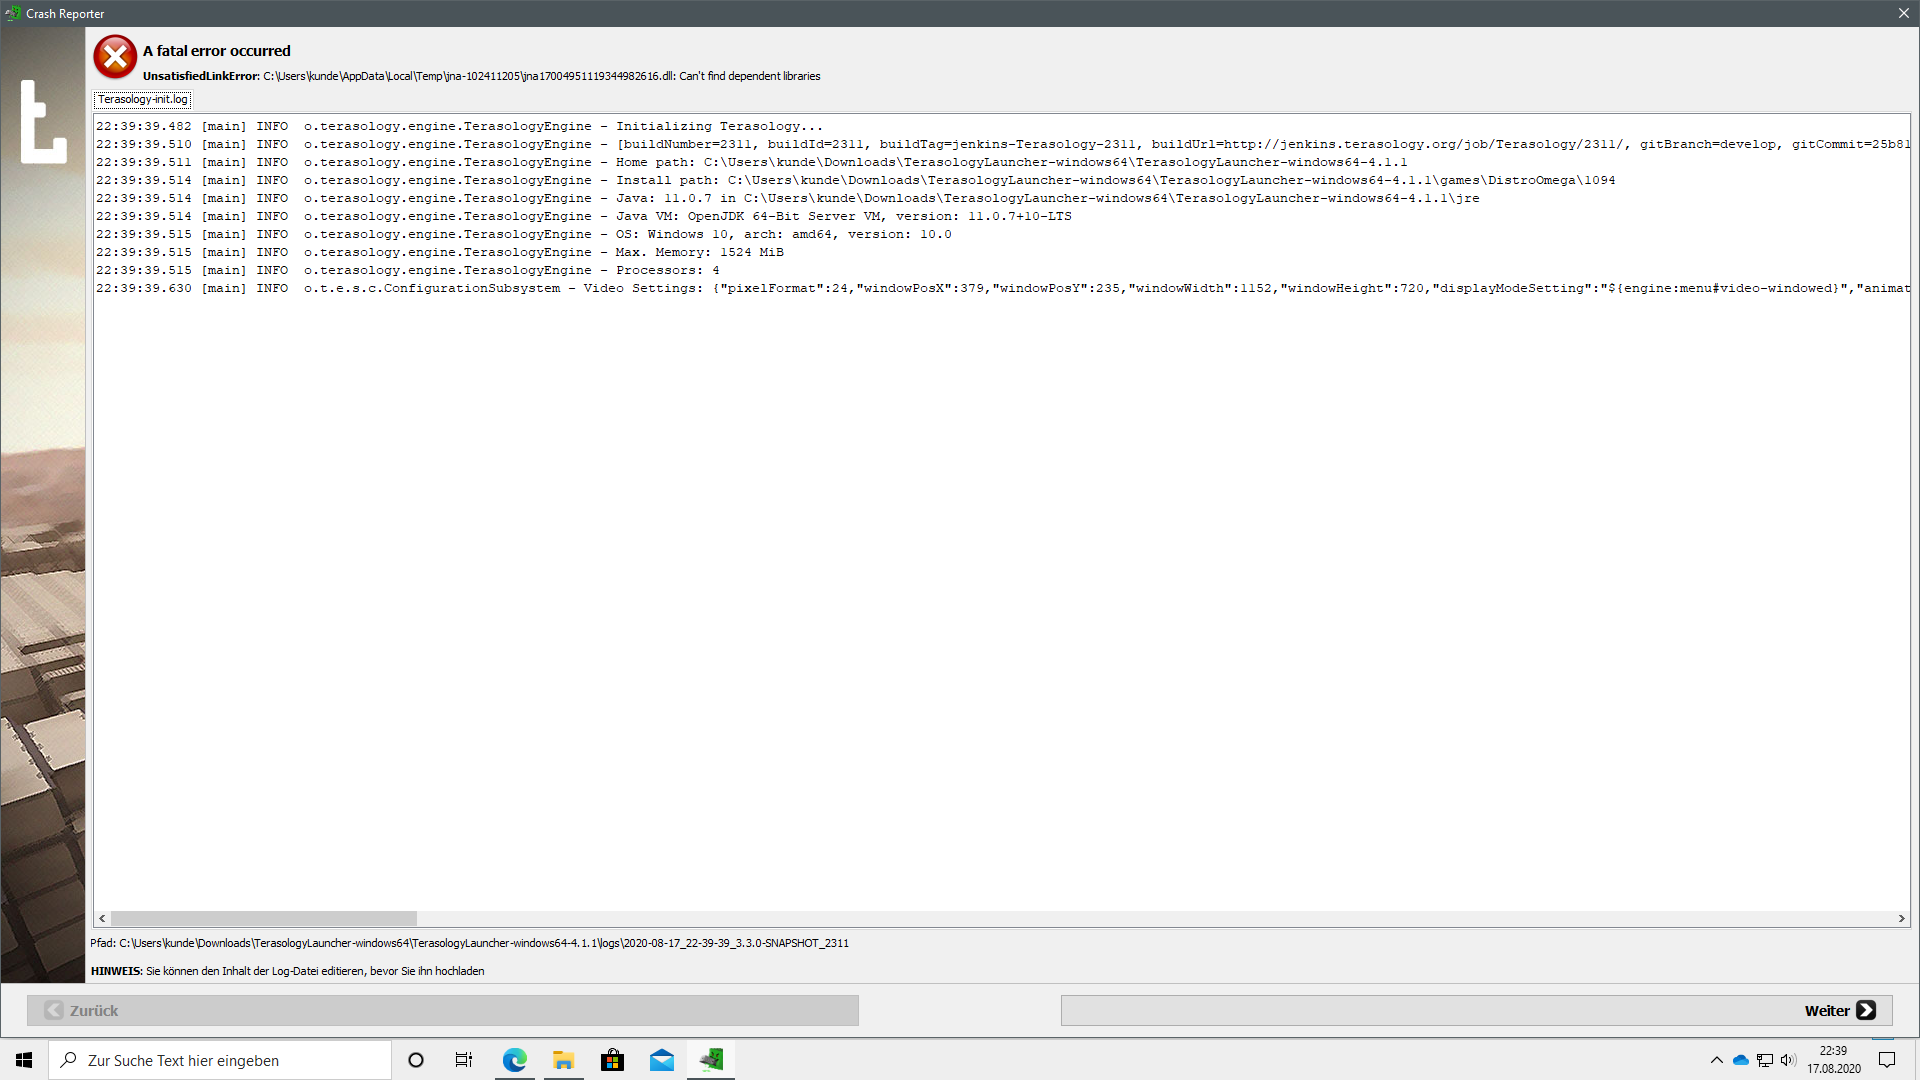1920x1080 pixels.
Task: Open the Mail app from taskbar
Action: (x=661, y=1060)
